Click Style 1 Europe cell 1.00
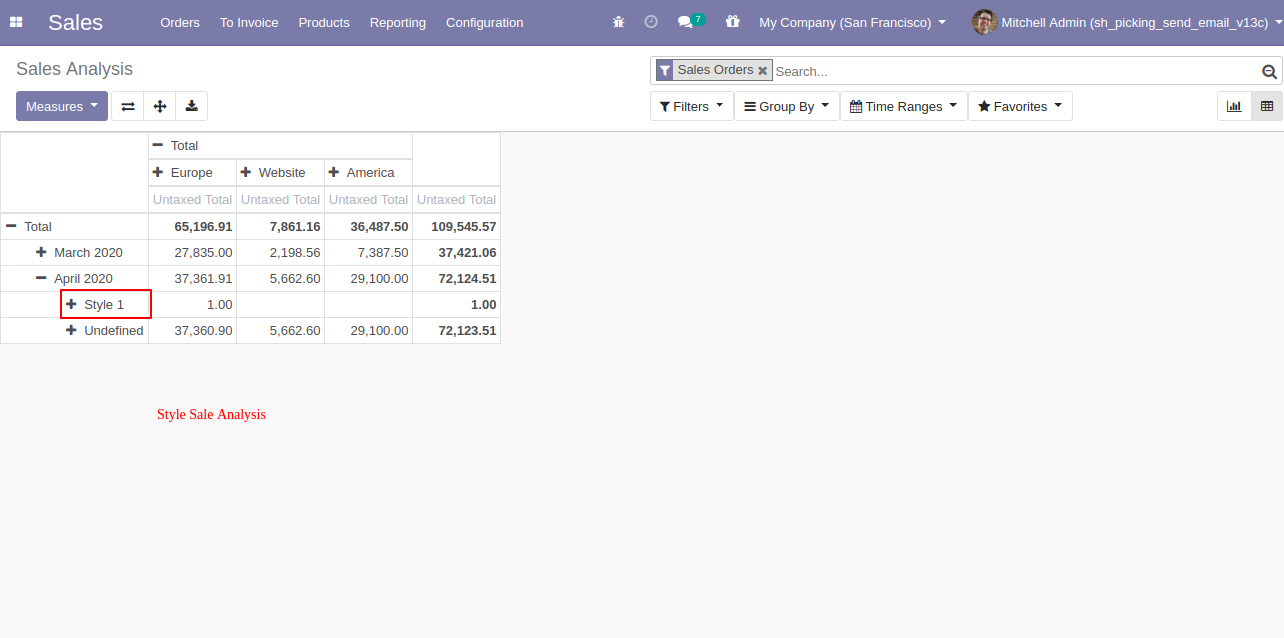 (192, 304)
